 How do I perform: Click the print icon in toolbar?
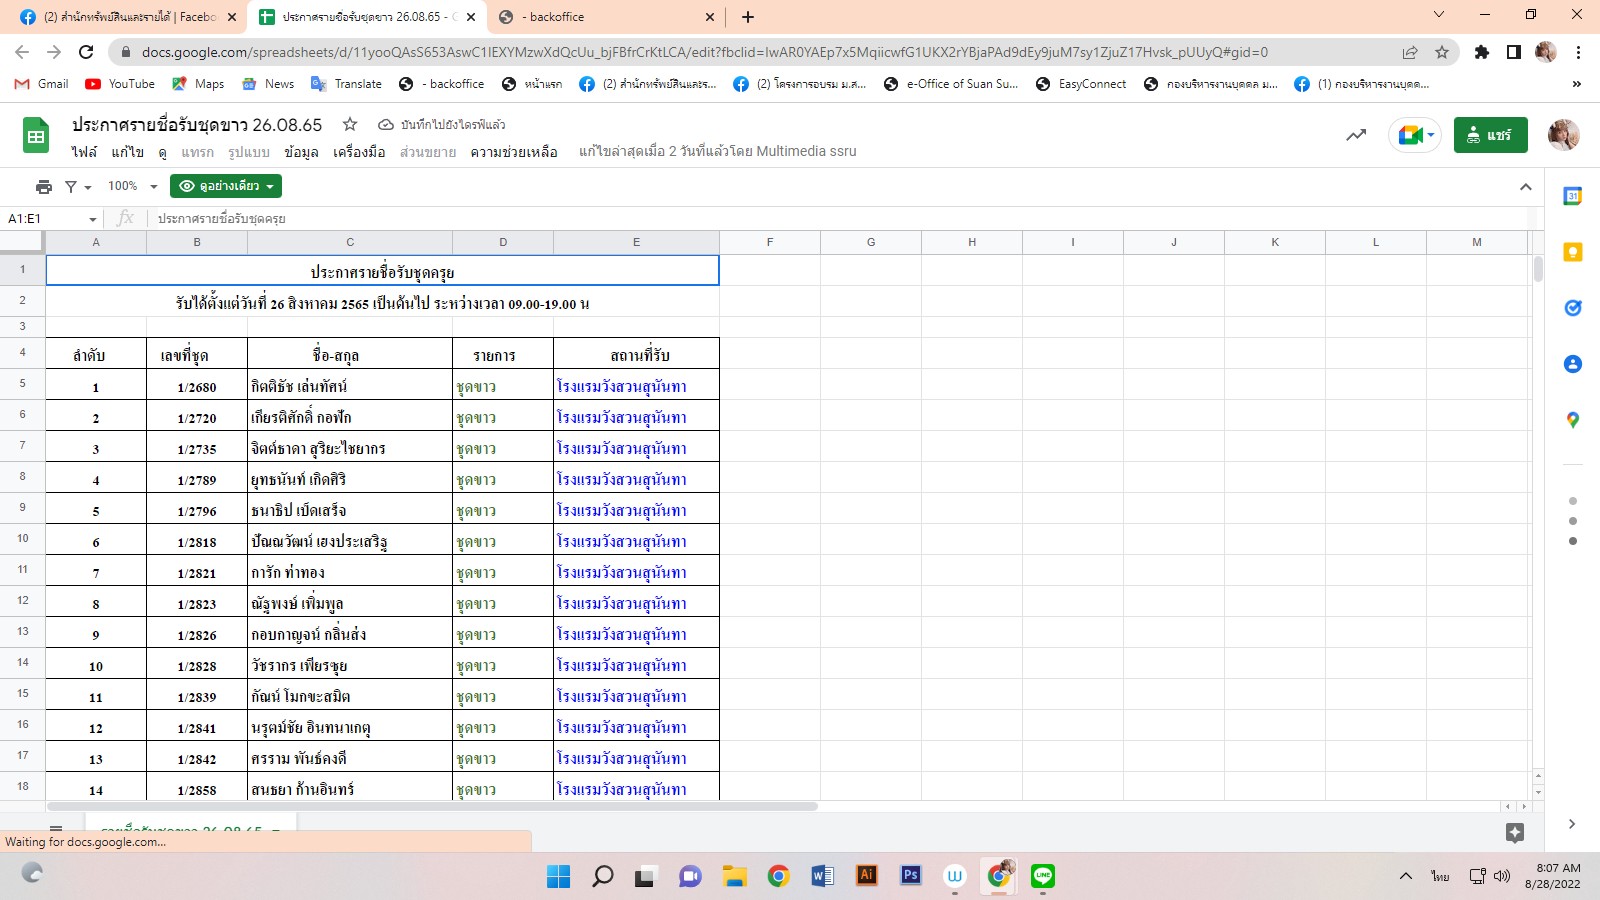tap(43, 187)
